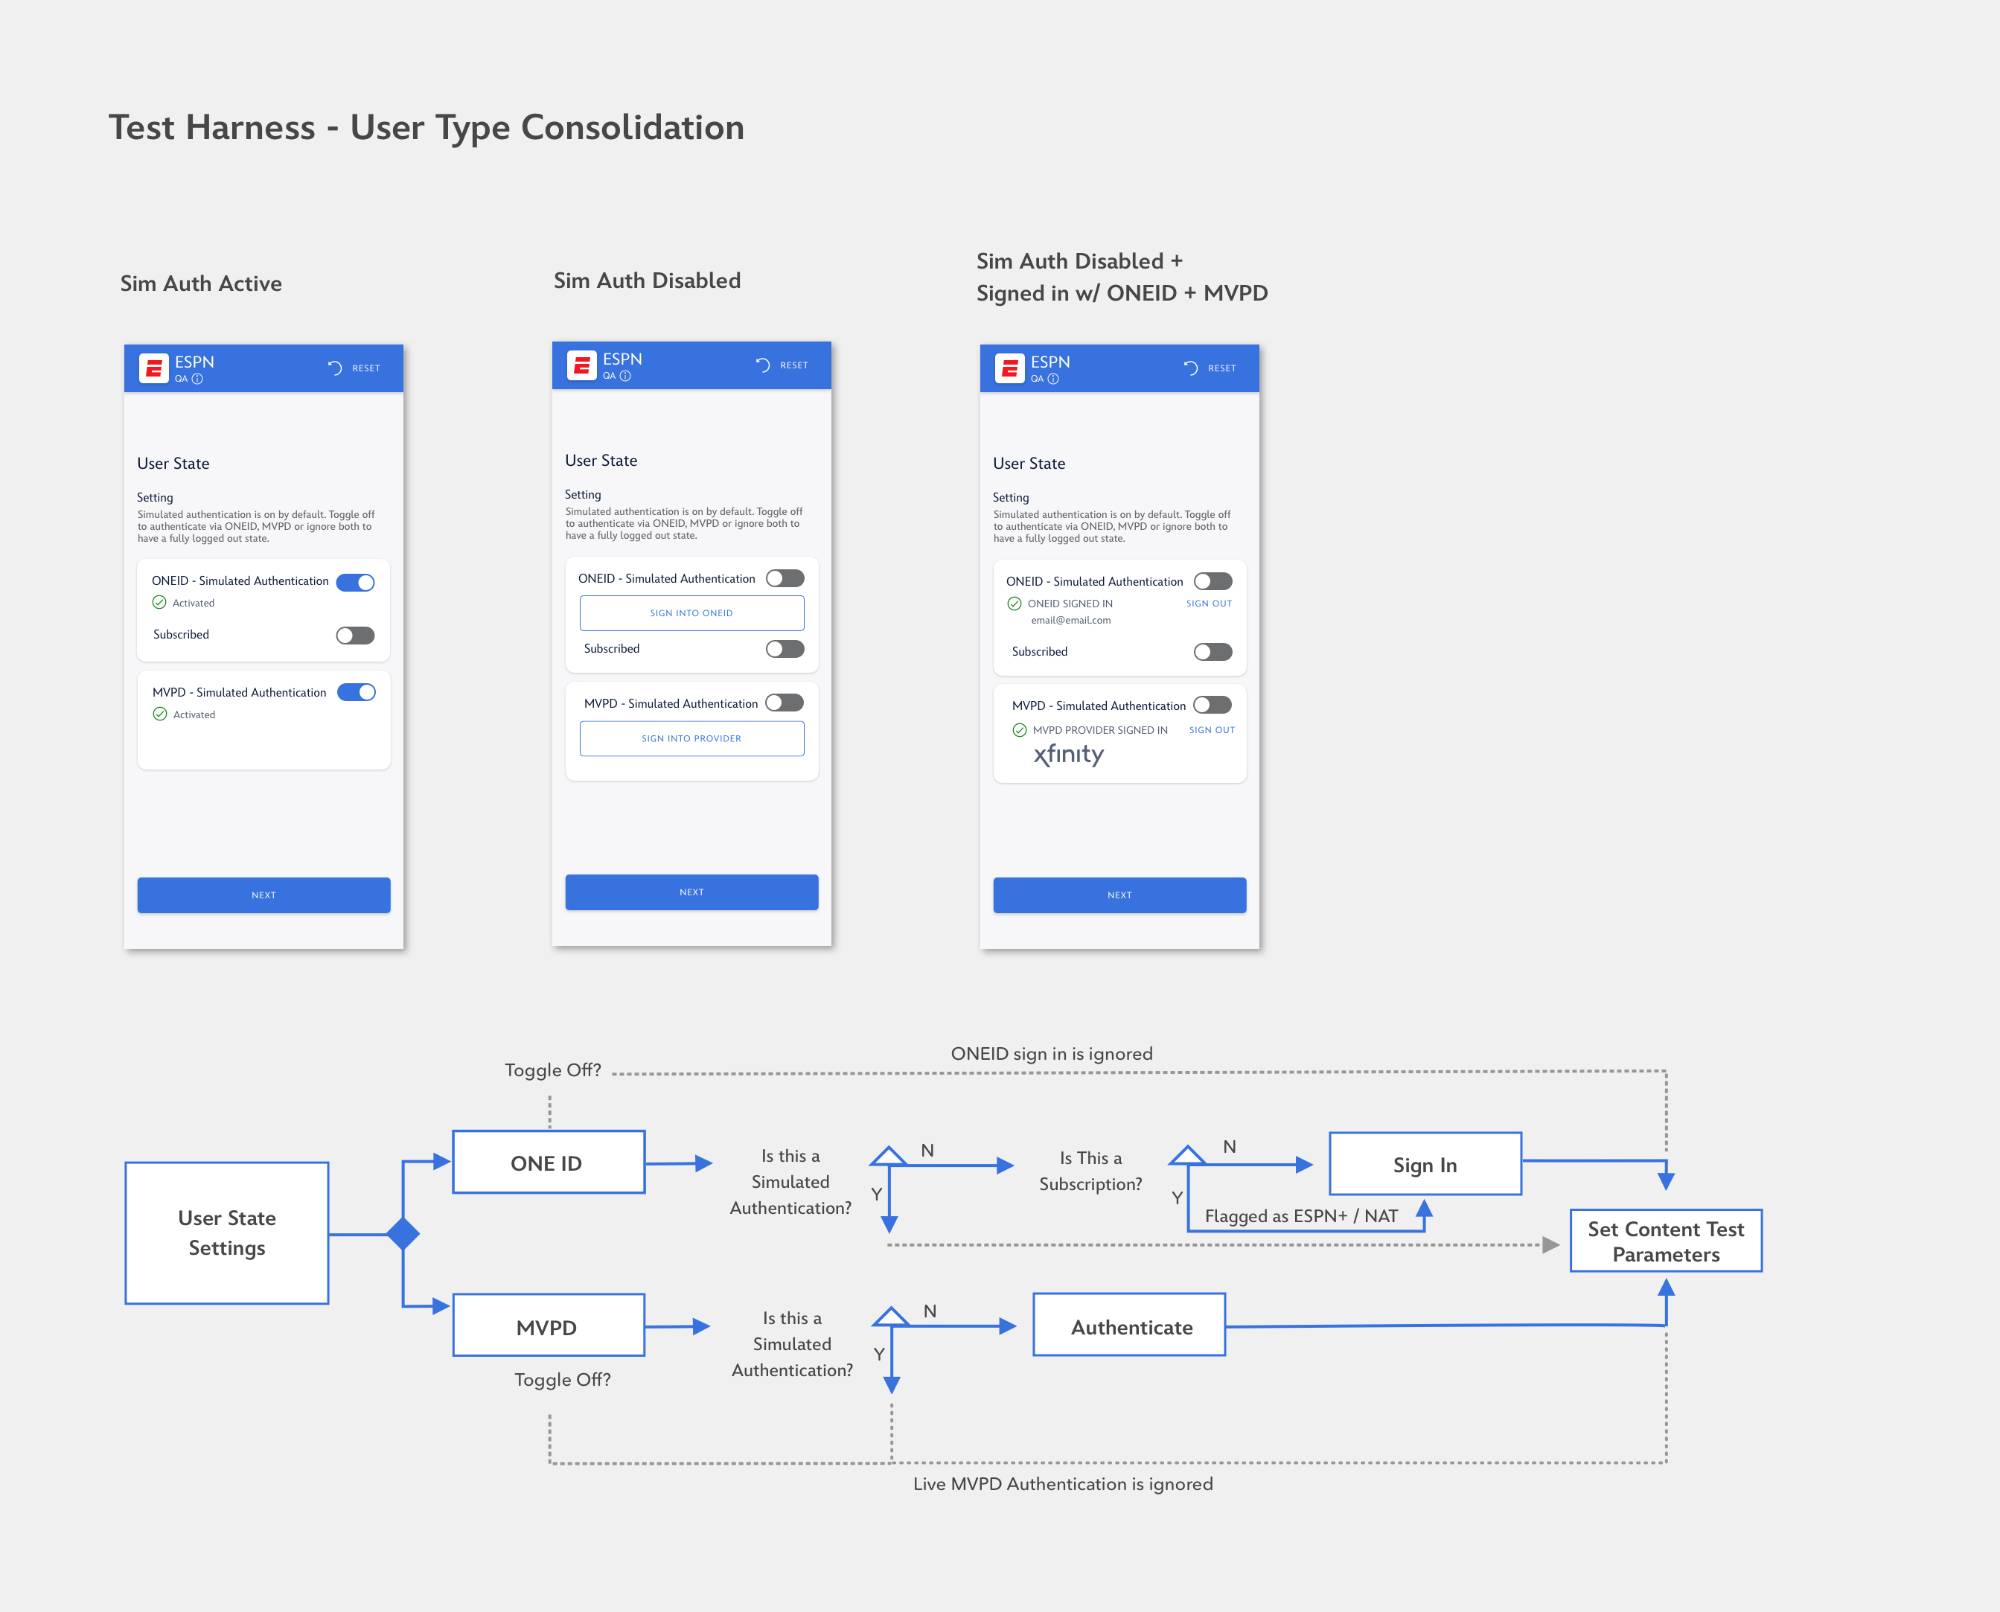This screenshot has width=2000, height=1612.
Task: Toggle Subscribed switch in third mockup
Action: point(1213,652)
